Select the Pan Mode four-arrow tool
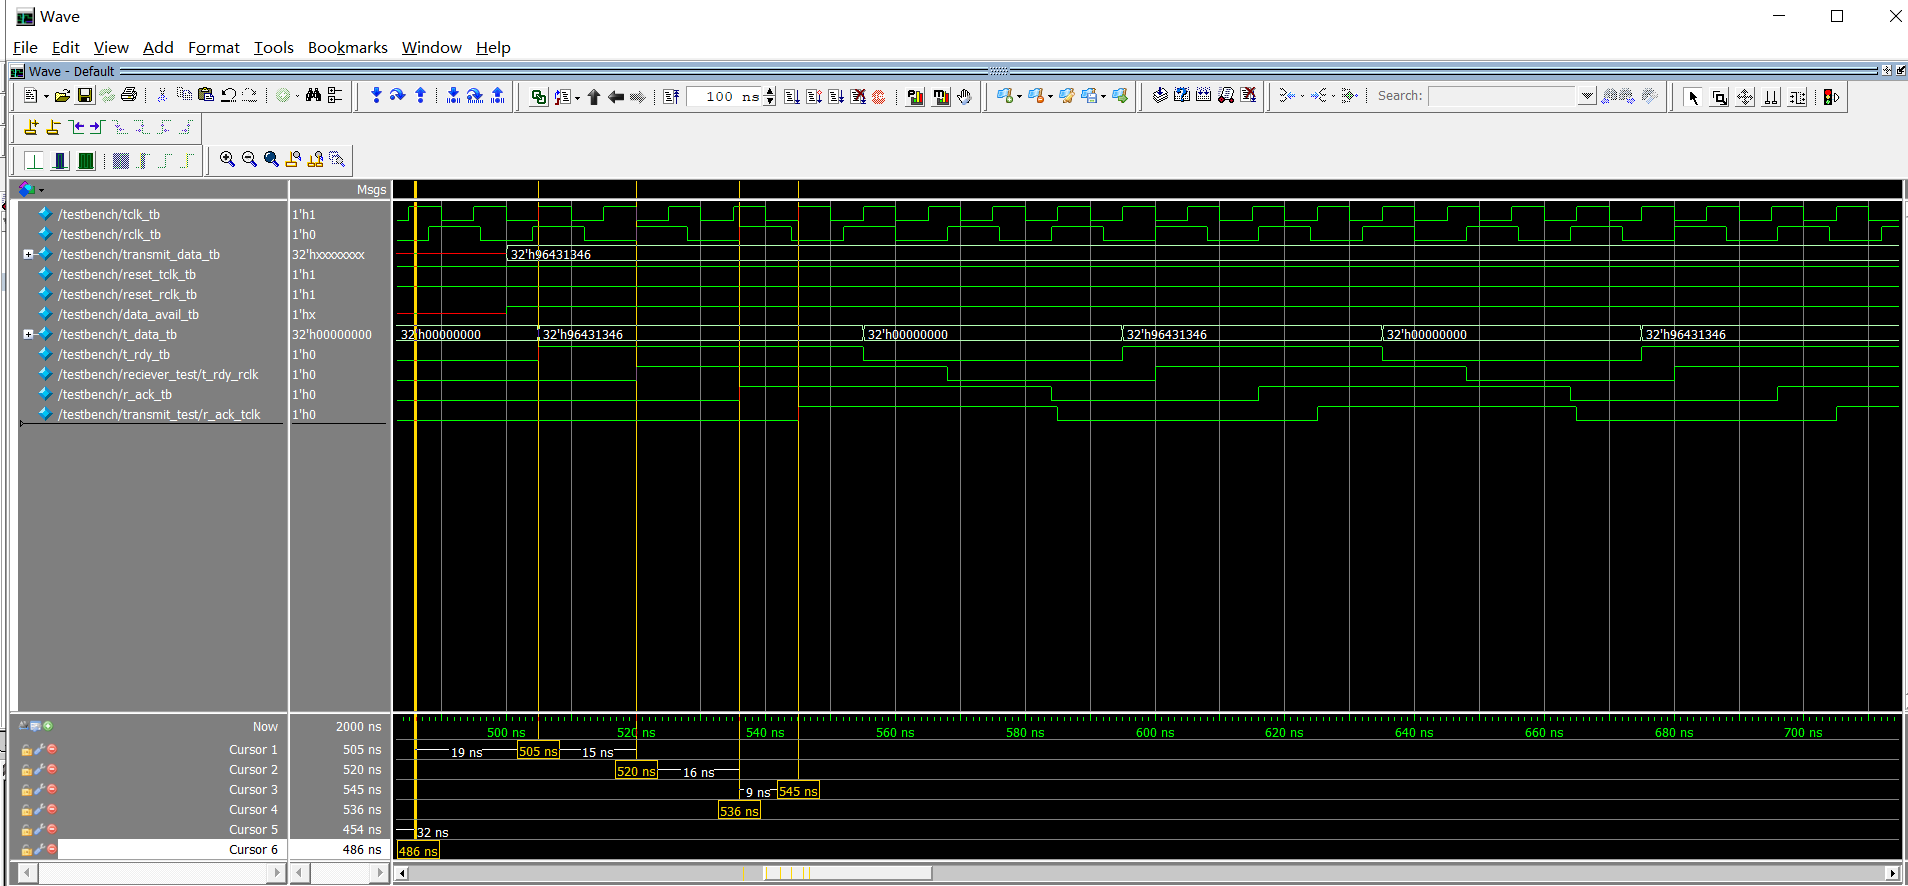 click(1745, 97)
